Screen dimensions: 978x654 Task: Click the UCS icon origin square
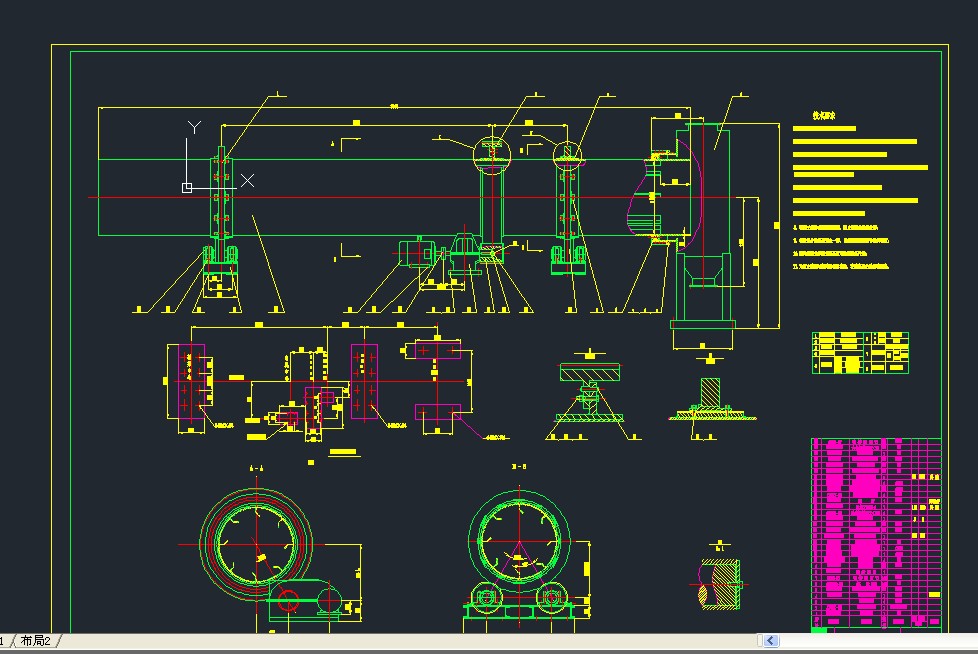coord(186,188)
